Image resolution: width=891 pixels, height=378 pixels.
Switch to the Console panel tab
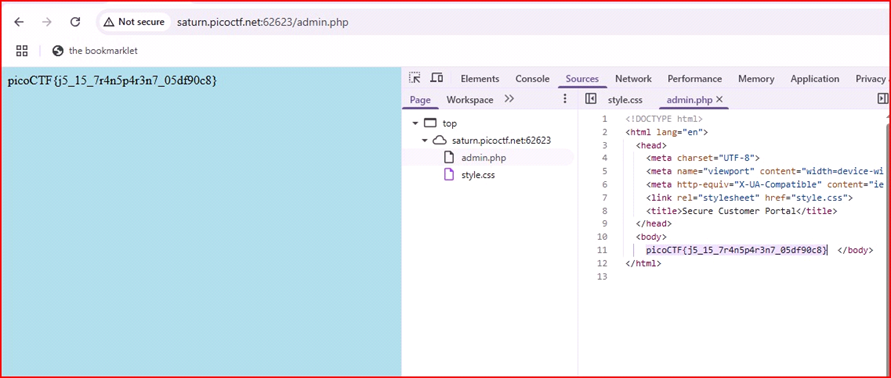pyautogui.click(x=532, y=79)
